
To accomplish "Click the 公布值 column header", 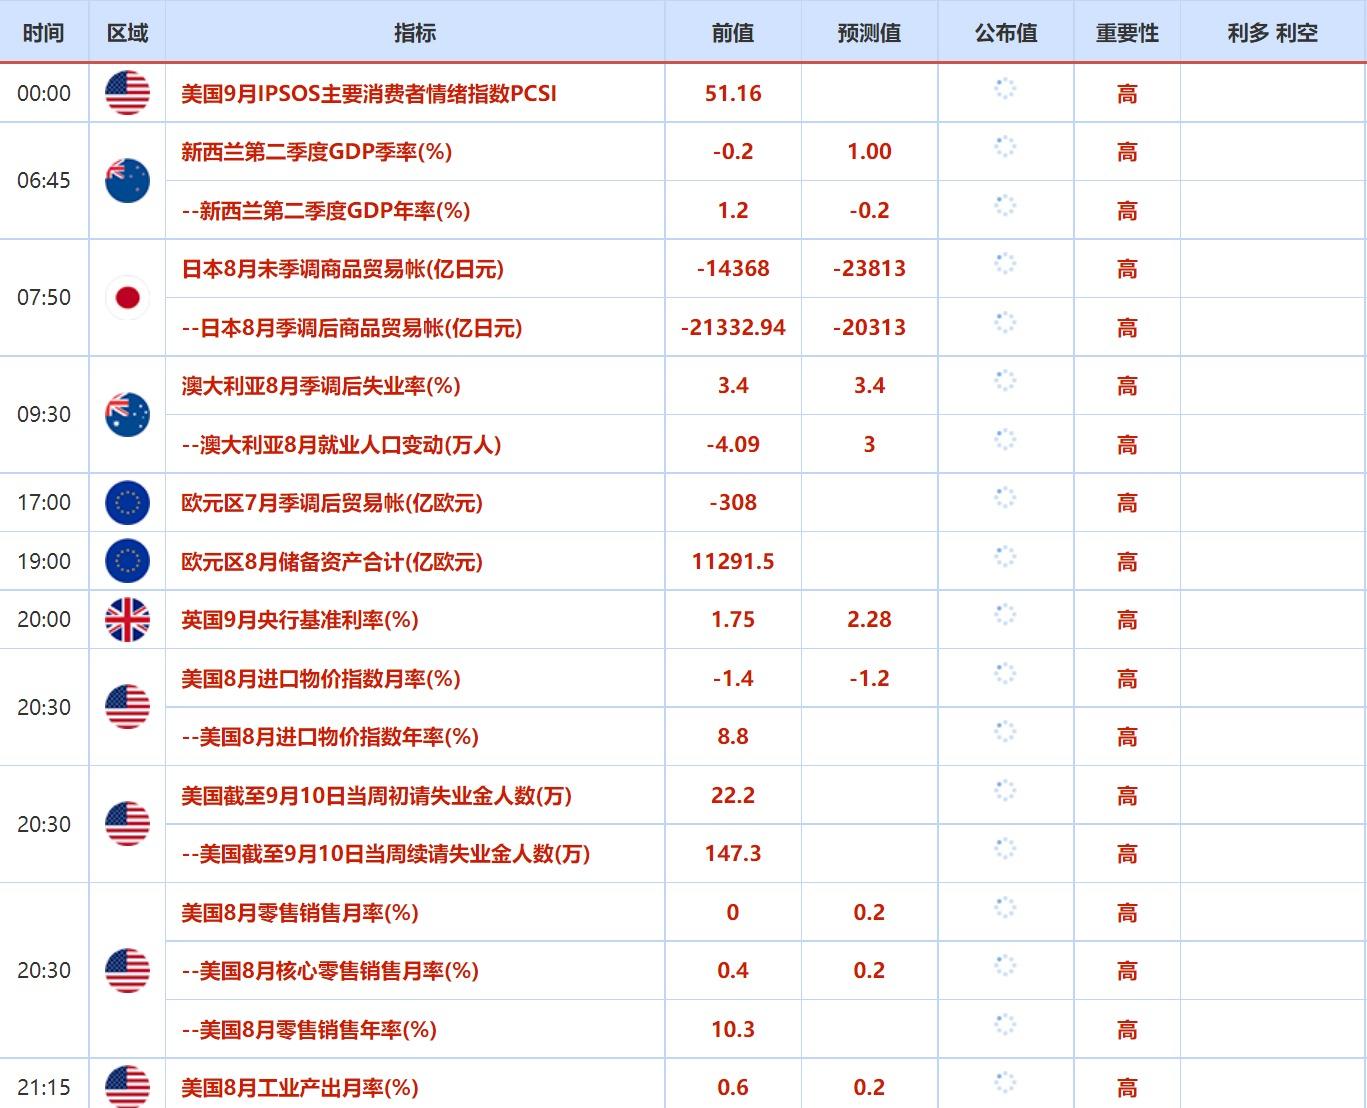I will coord(1005,33).
